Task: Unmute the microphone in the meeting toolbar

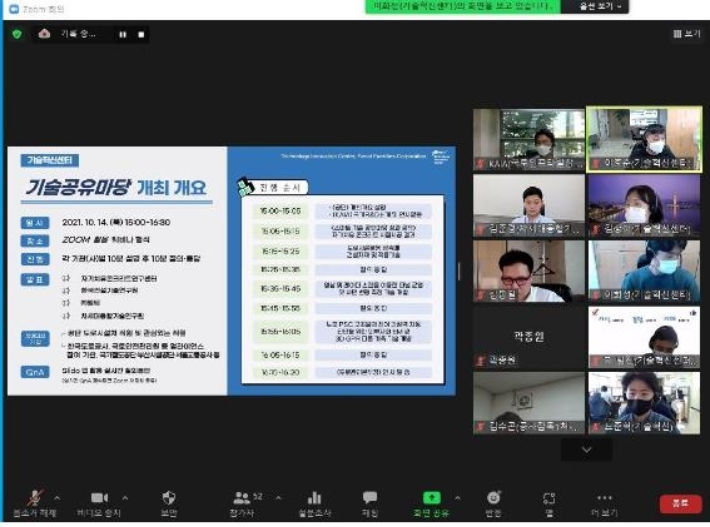Action: [37, 498]
